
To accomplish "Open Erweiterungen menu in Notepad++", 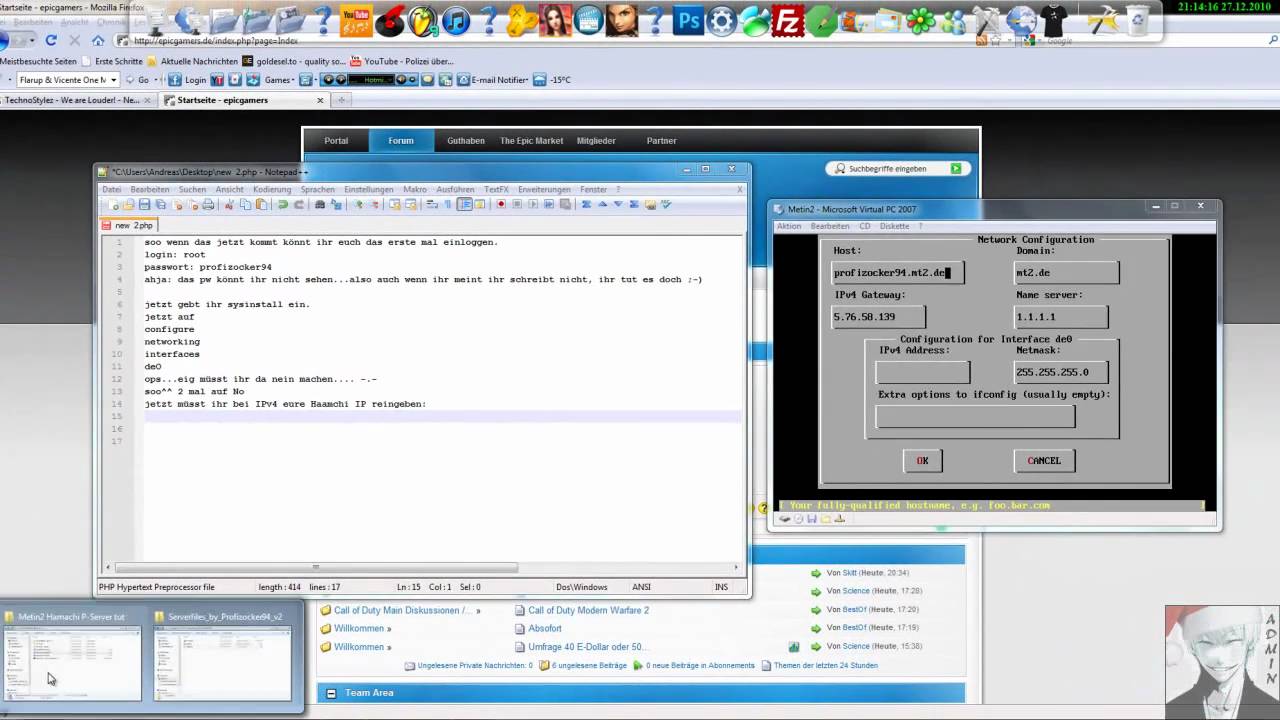I will pyautogui.click(x=544, y=189).
